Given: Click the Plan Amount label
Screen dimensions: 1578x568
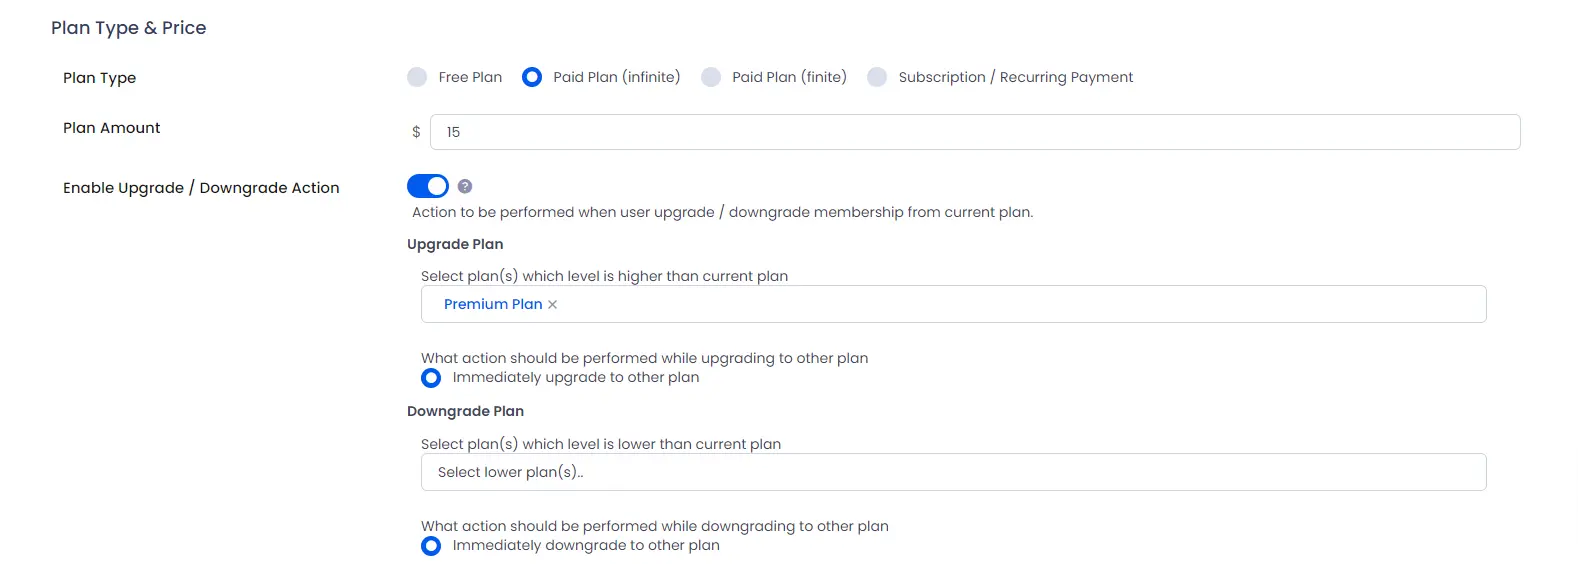Looking at the screenshot, I should pos(112,128).
